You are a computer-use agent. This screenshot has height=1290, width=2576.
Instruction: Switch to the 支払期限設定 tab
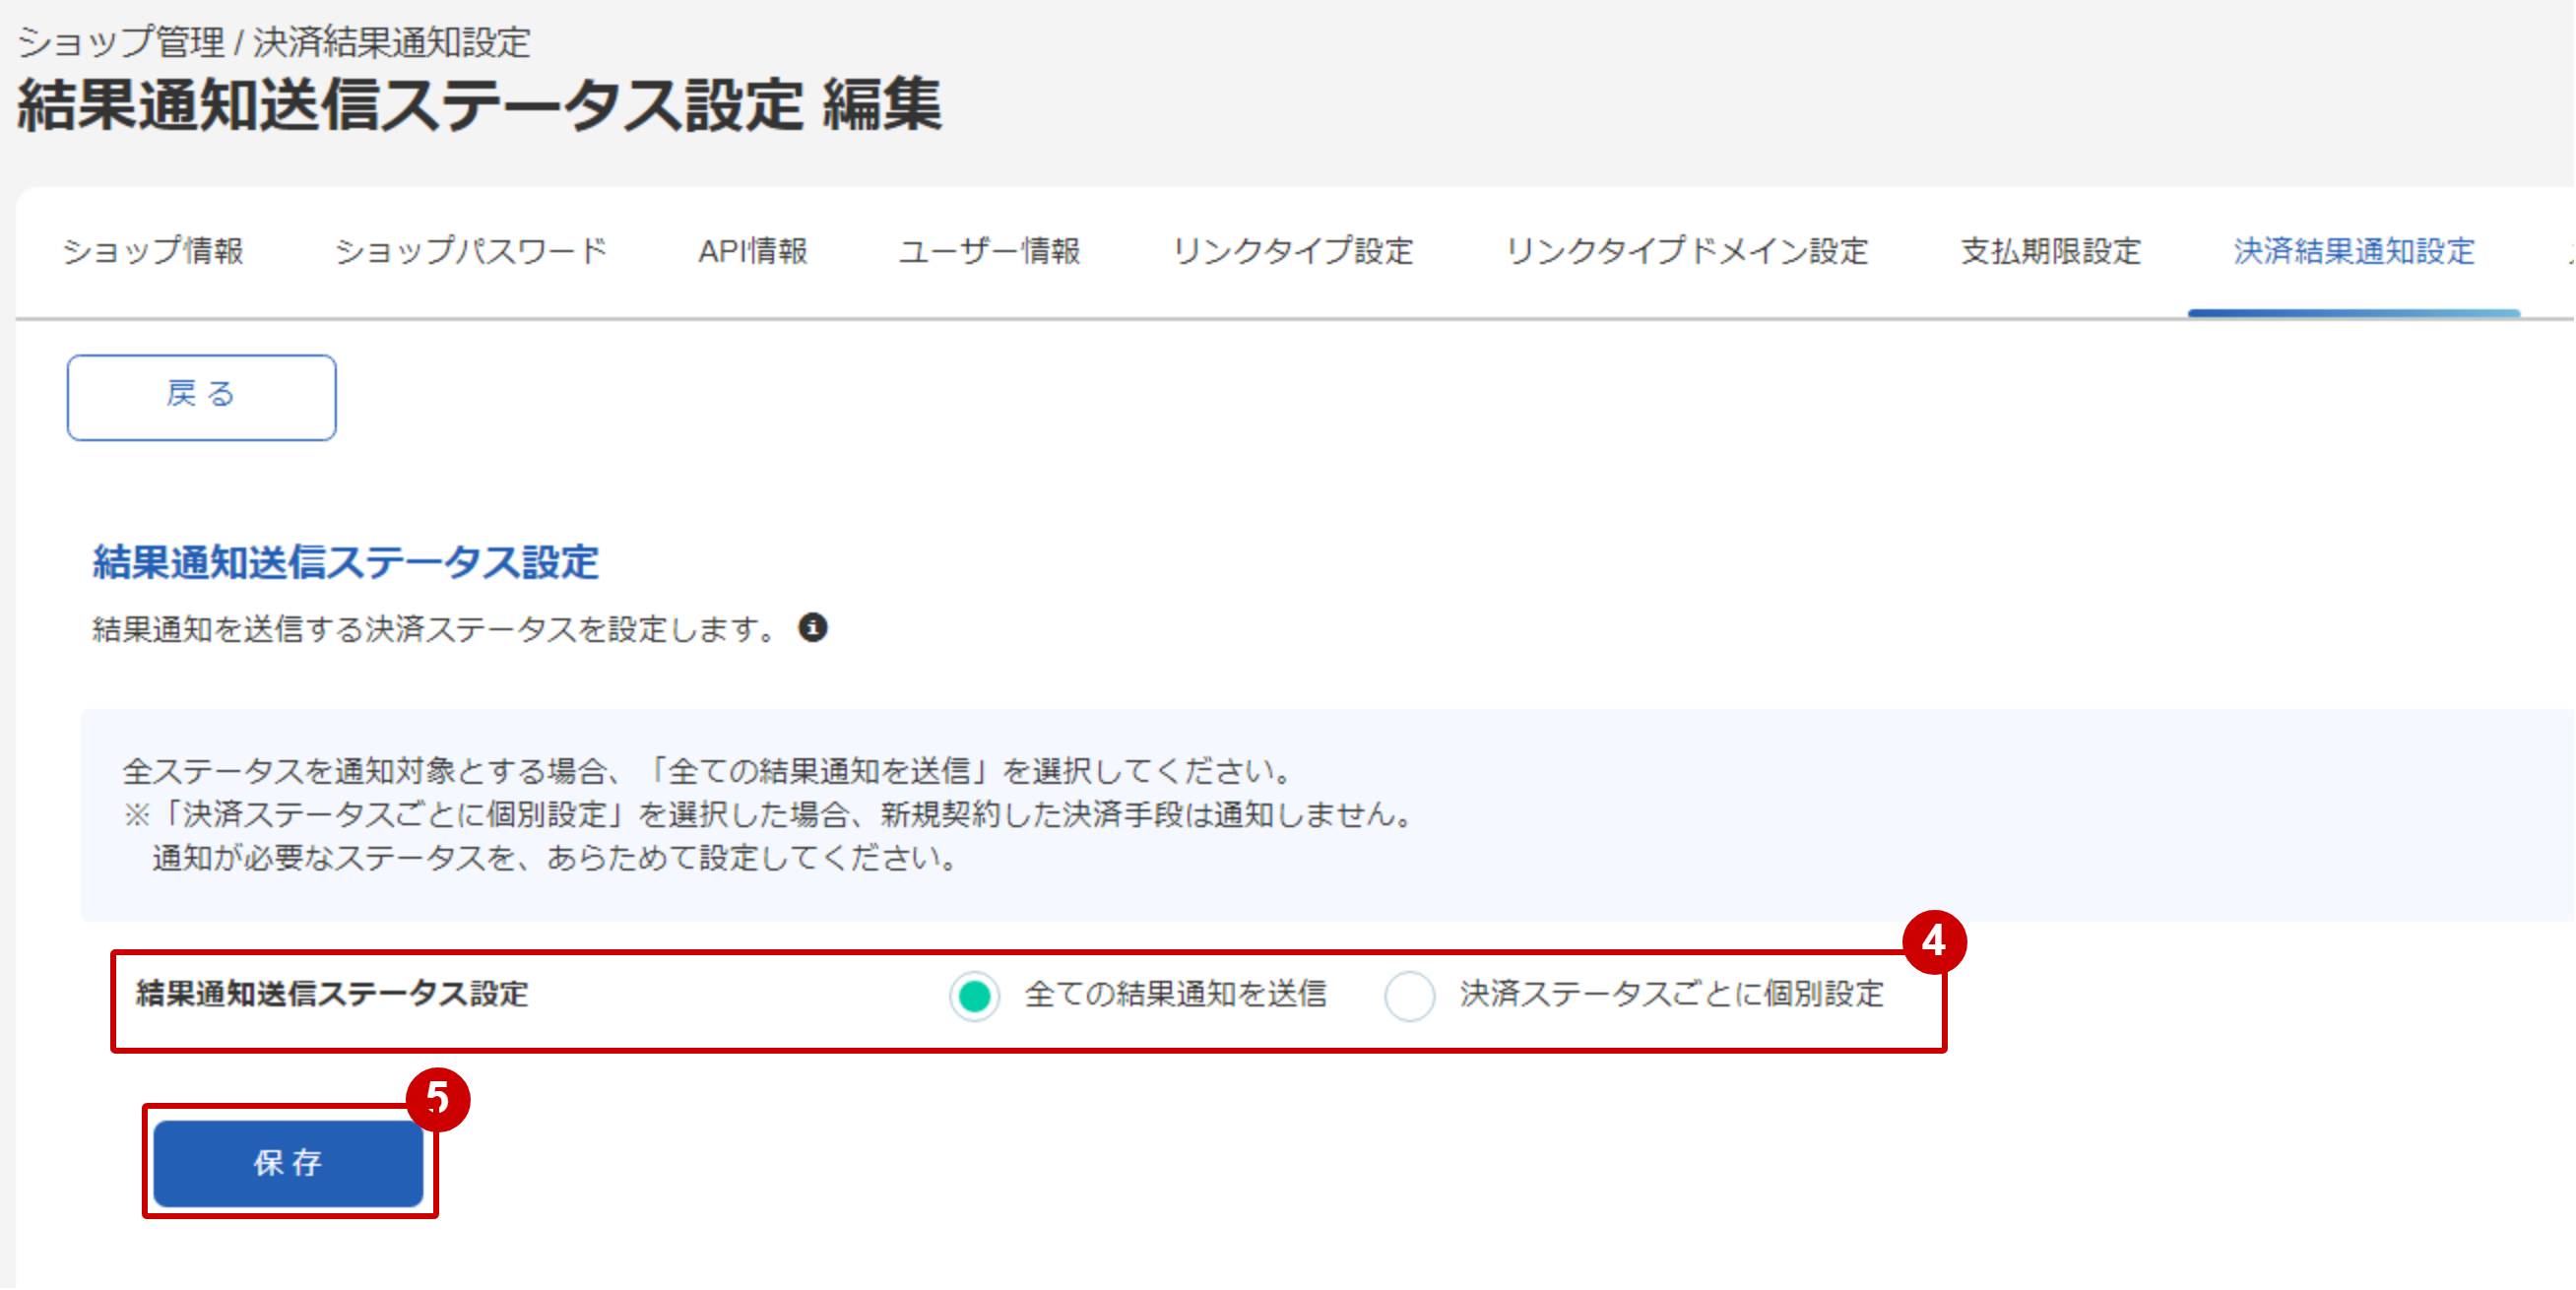click(x=2048, y=252)
